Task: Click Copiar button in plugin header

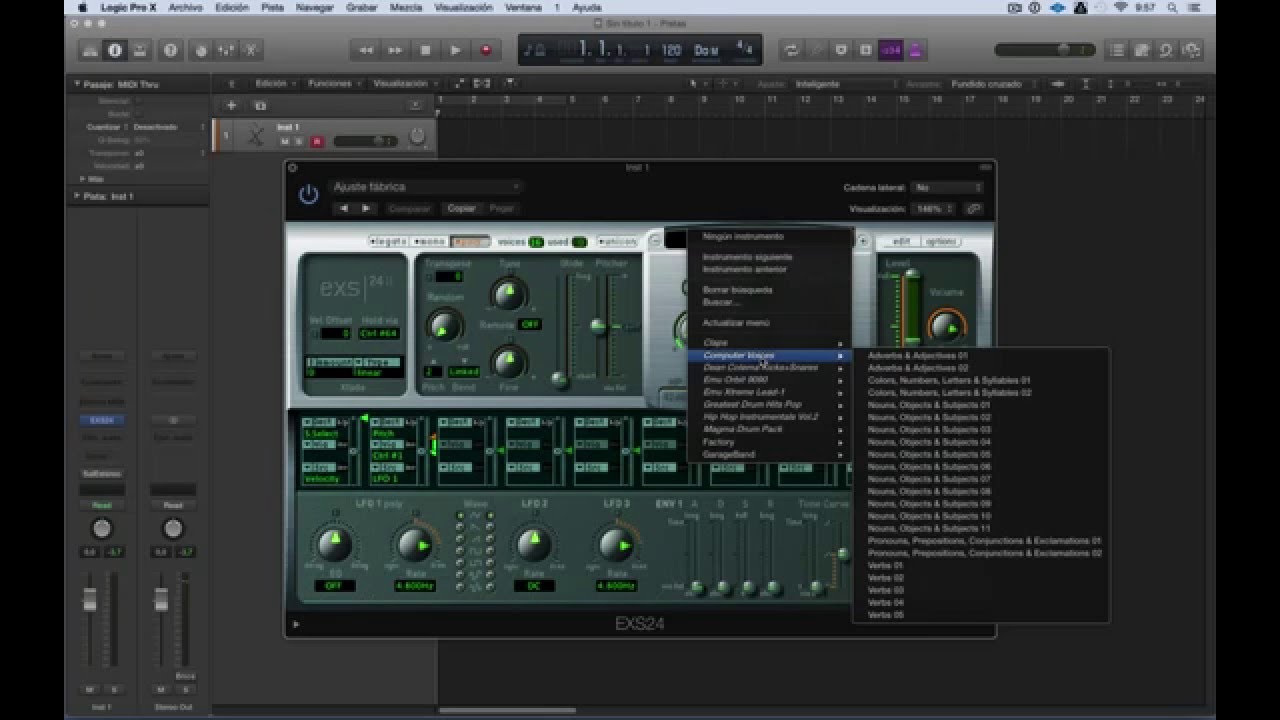Action: click(461, 208)
